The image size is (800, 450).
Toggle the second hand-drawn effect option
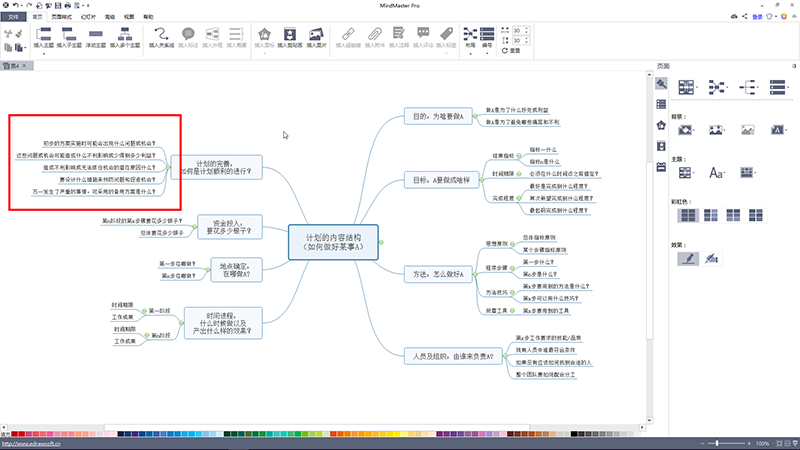point(711,258)
